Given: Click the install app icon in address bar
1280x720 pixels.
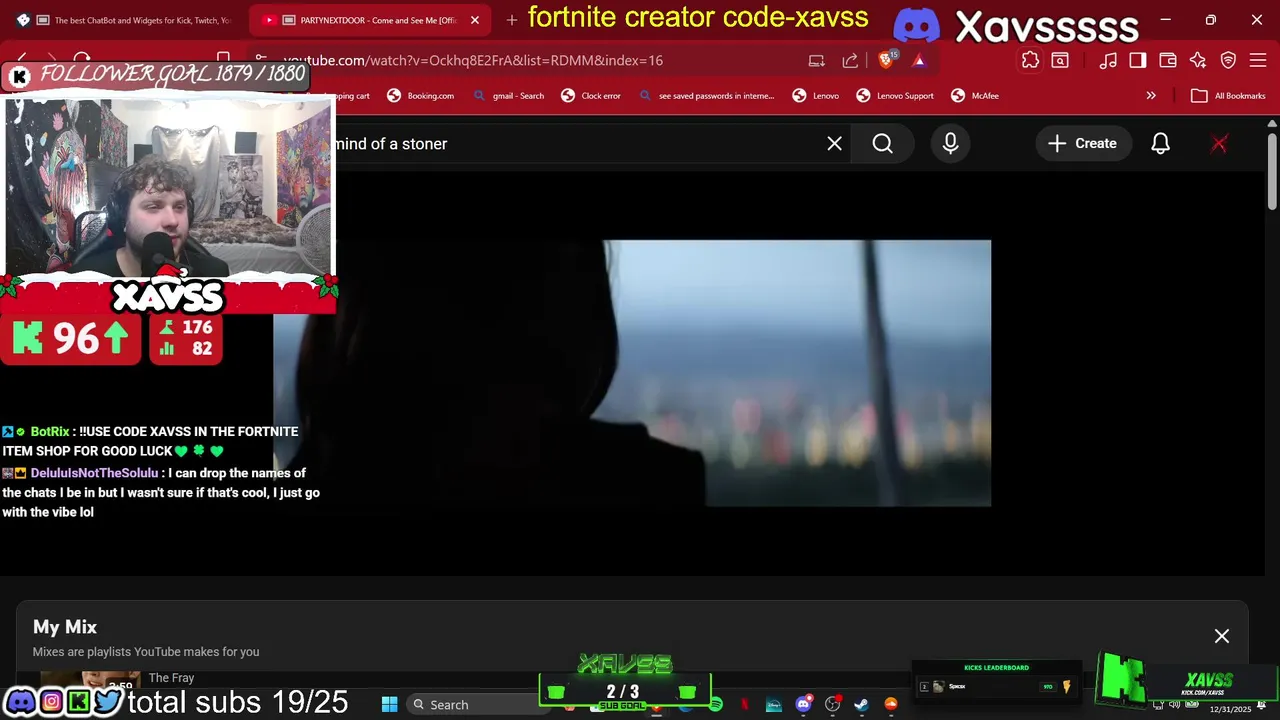Looking at the screenshot, I should 817,60.
